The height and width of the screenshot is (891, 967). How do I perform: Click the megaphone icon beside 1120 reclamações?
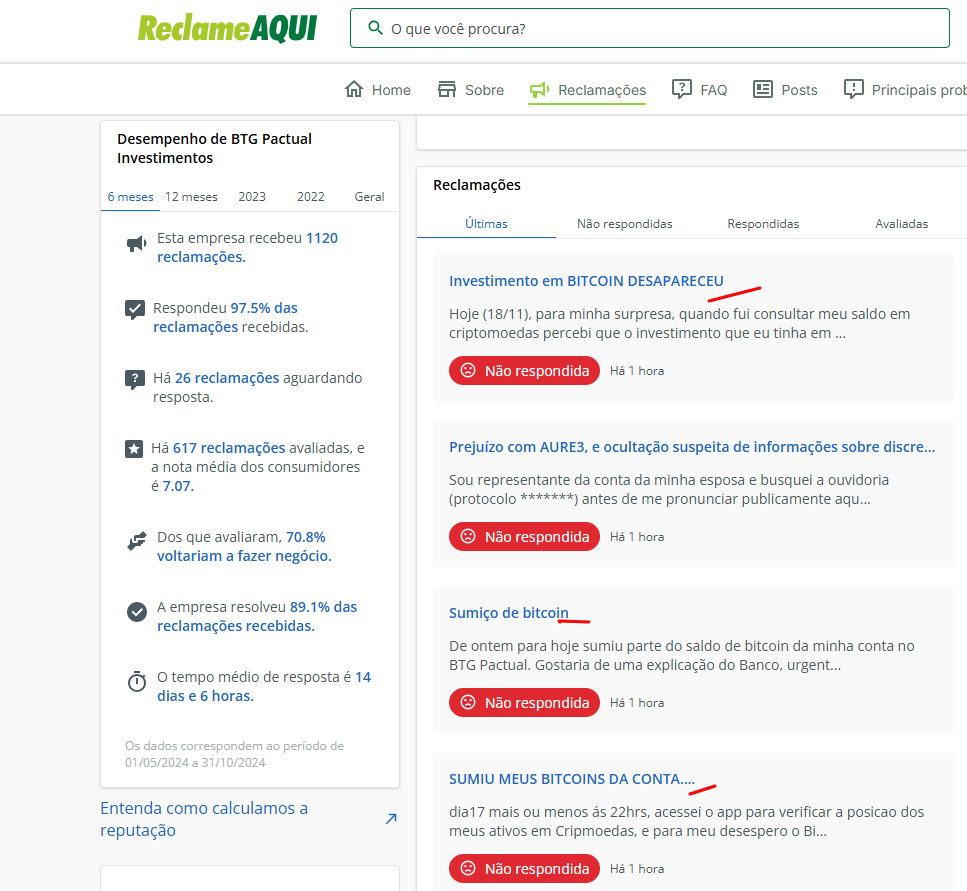(x=136, y=244)
